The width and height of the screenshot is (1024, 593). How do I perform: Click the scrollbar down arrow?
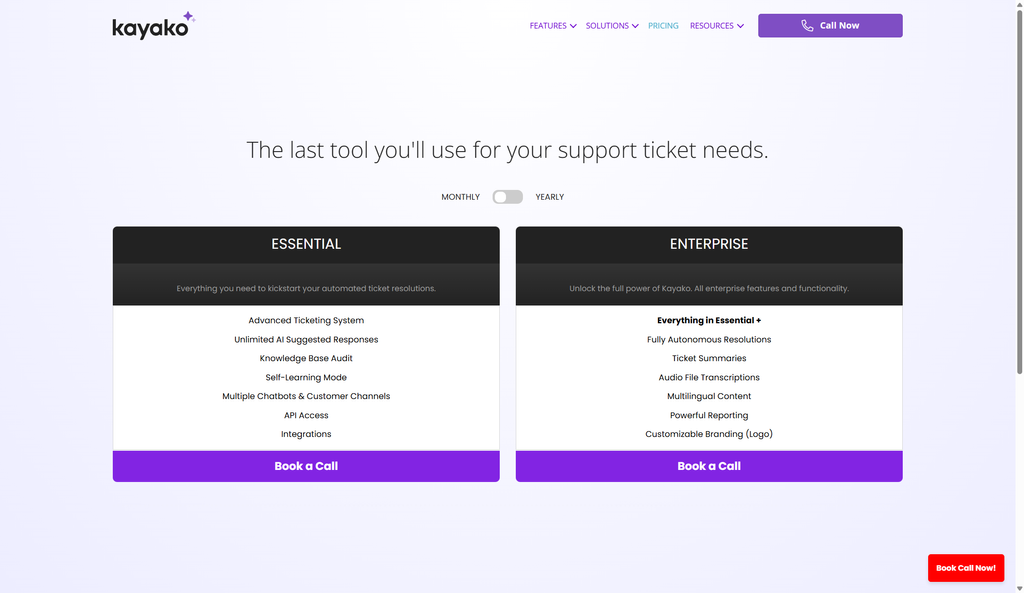tap(1018, 587)
